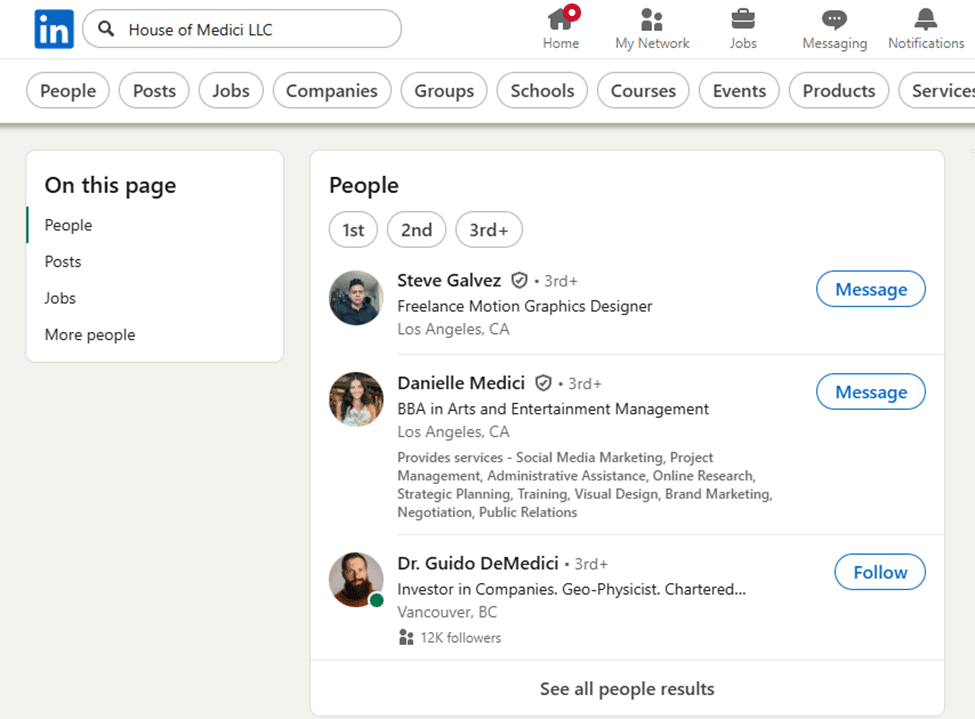
Task: Click Steve Galvez's verified badge icon
Action: (x=520, y=280)
